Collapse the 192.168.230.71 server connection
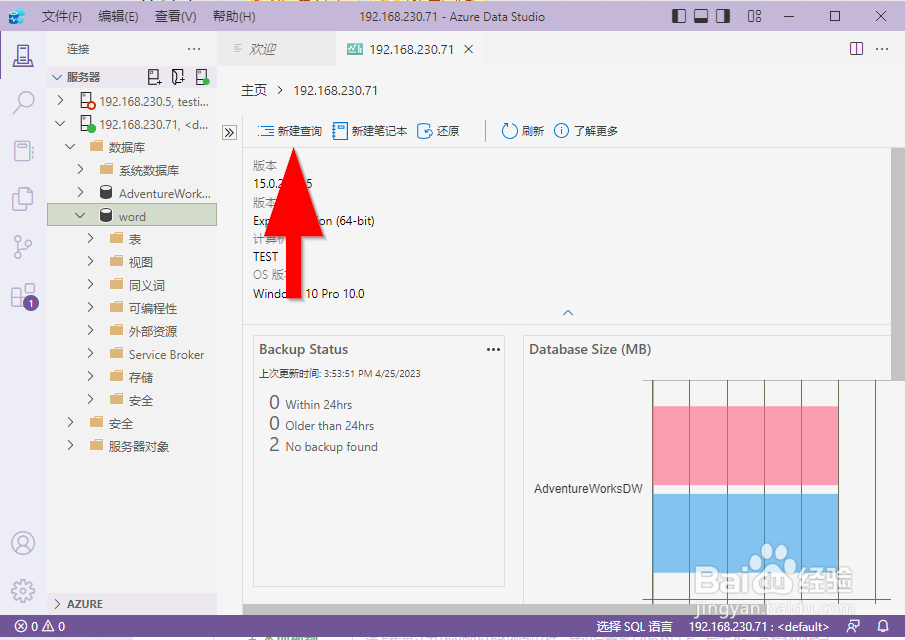Screen dimensions: 905x640 [x=60, y=123]
